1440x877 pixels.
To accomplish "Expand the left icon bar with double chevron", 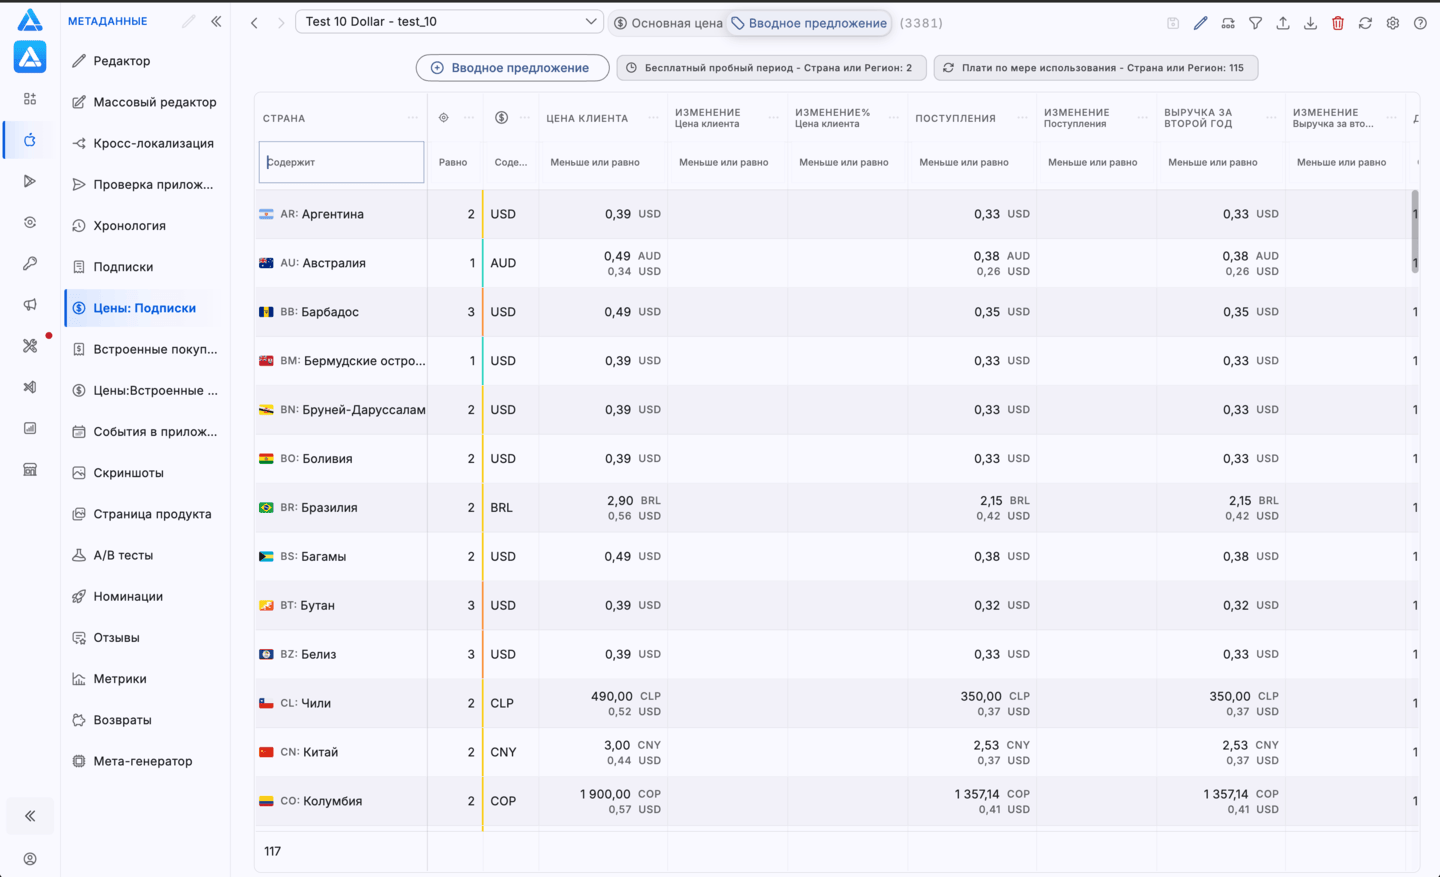I will click(30, 816).
